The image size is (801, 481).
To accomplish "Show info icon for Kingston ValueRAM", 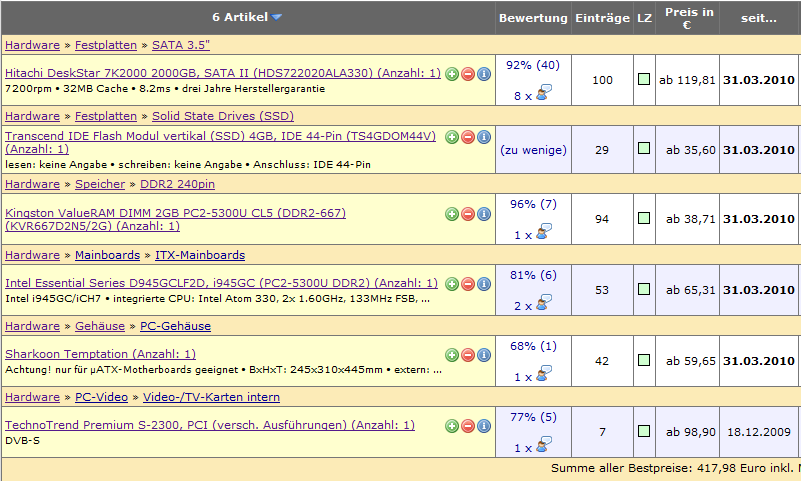I will 484,214.
